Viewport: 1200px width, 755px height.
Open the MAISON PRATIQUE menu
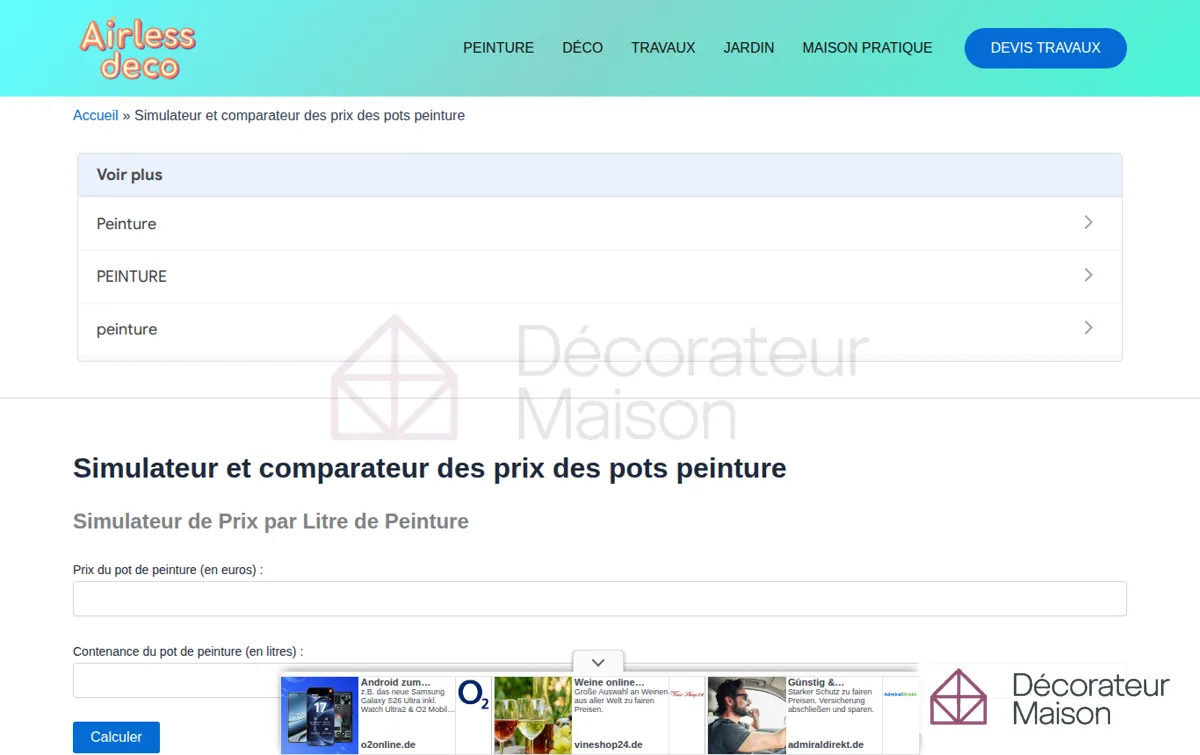(867, 48)
